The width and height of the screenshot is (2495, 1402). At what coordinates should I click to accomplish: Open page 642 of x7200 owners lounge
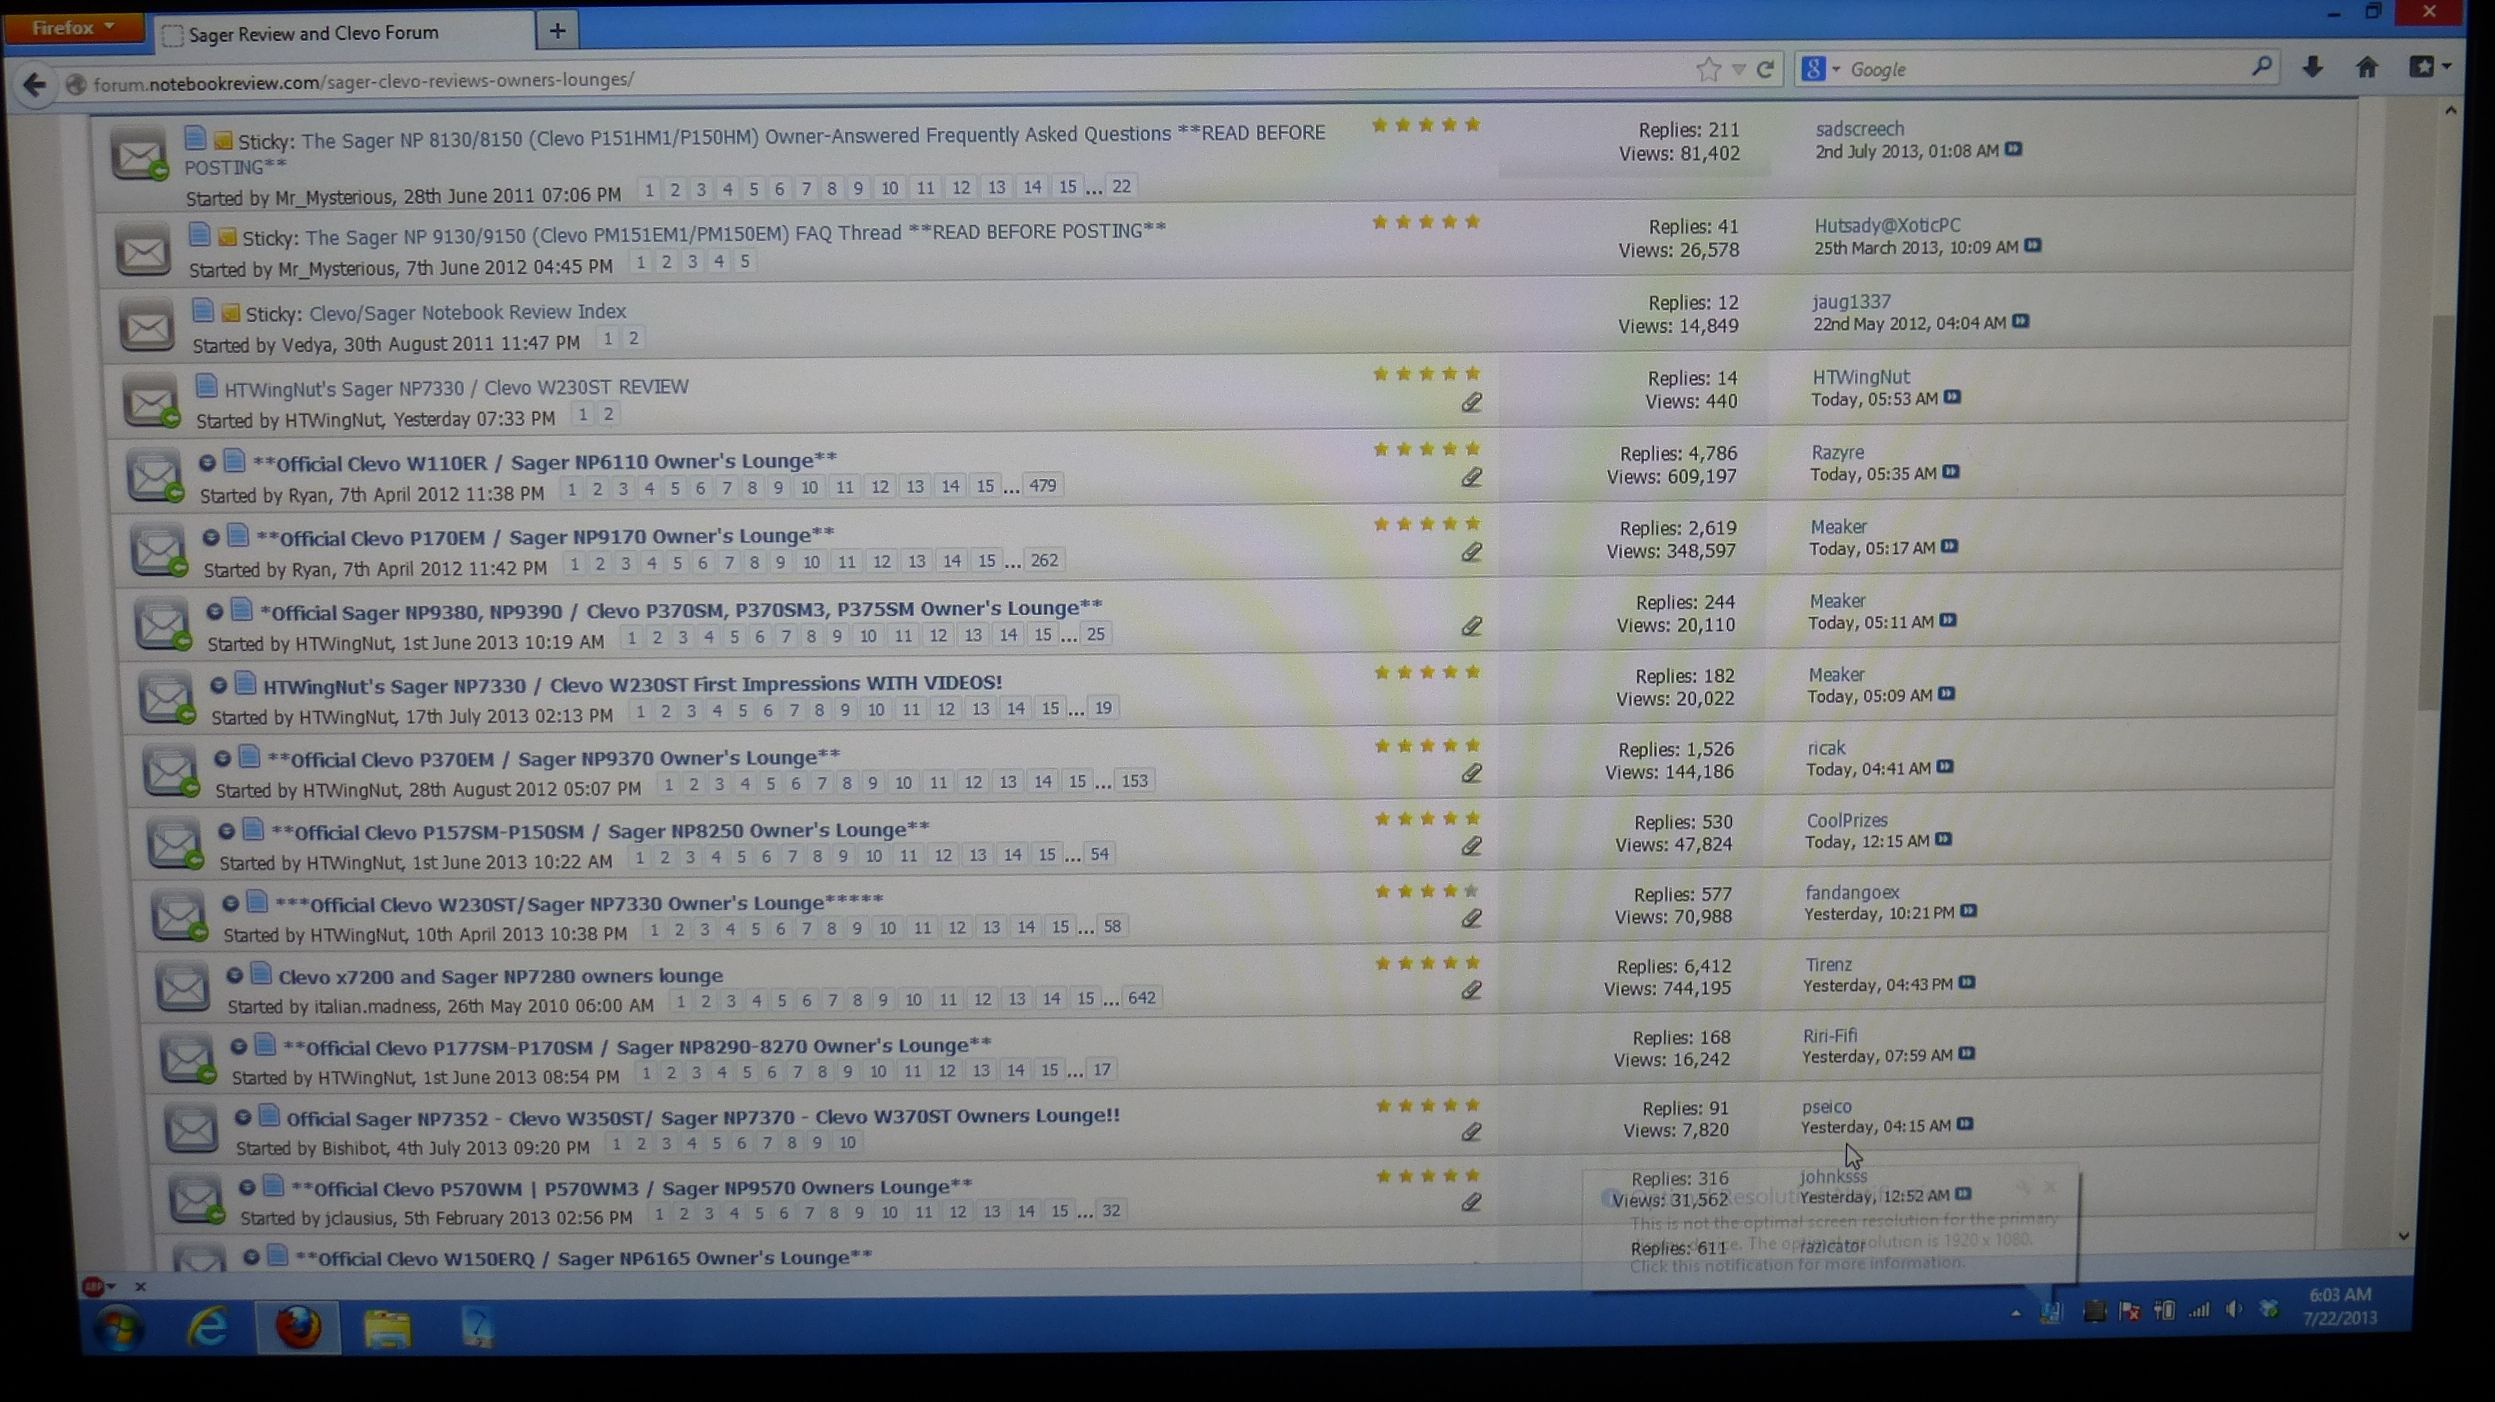tap(1141, 998)
